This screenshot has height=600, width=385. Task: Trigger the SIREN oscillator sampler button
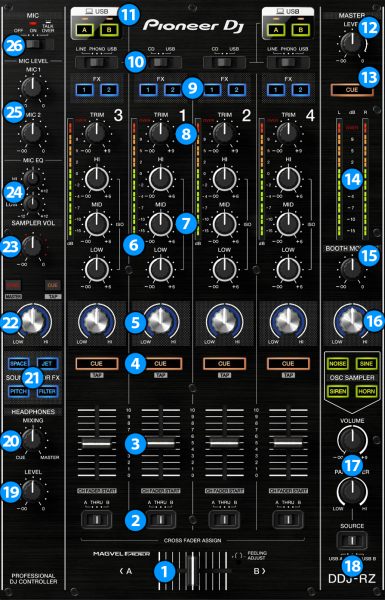click(337, 391)
